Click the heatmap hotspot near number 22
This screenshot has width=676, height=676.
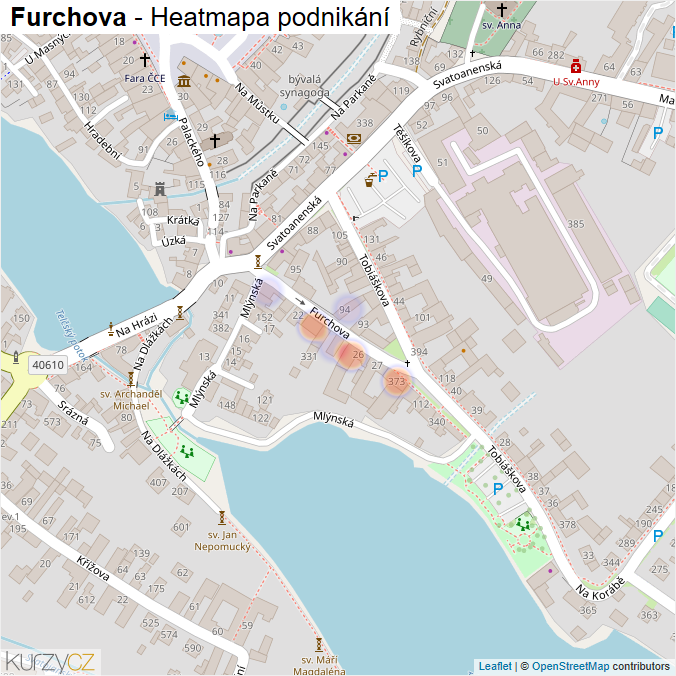click(313, 326)
